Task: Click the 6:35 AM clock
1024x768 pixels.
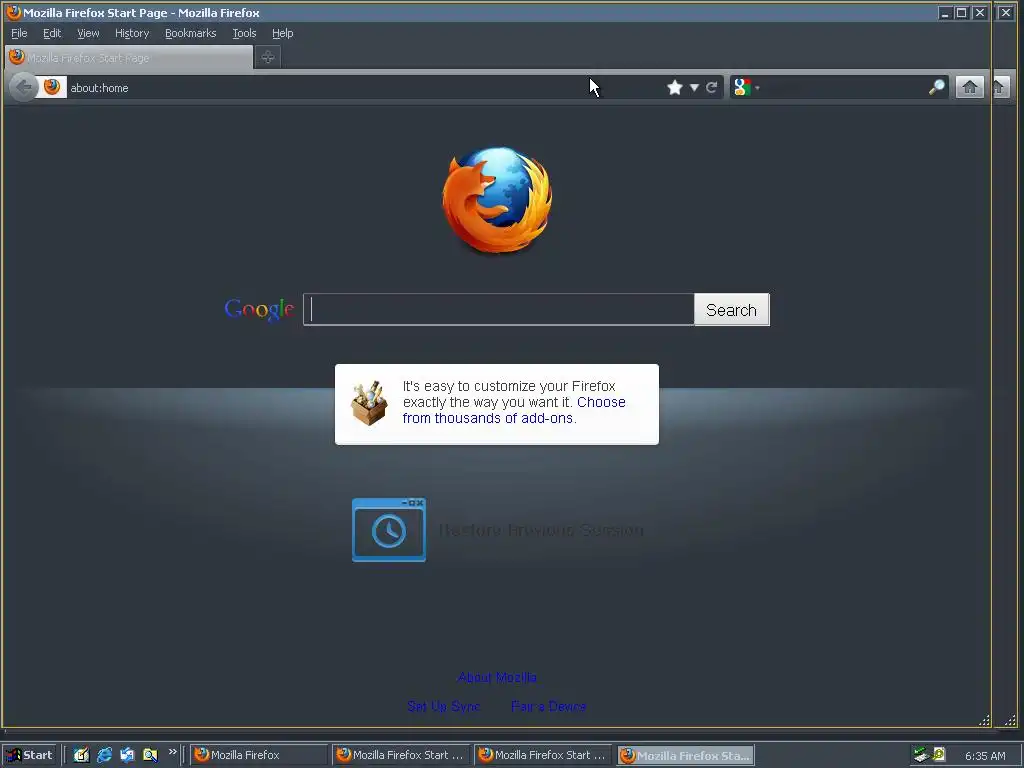Action: click(985, 756)
